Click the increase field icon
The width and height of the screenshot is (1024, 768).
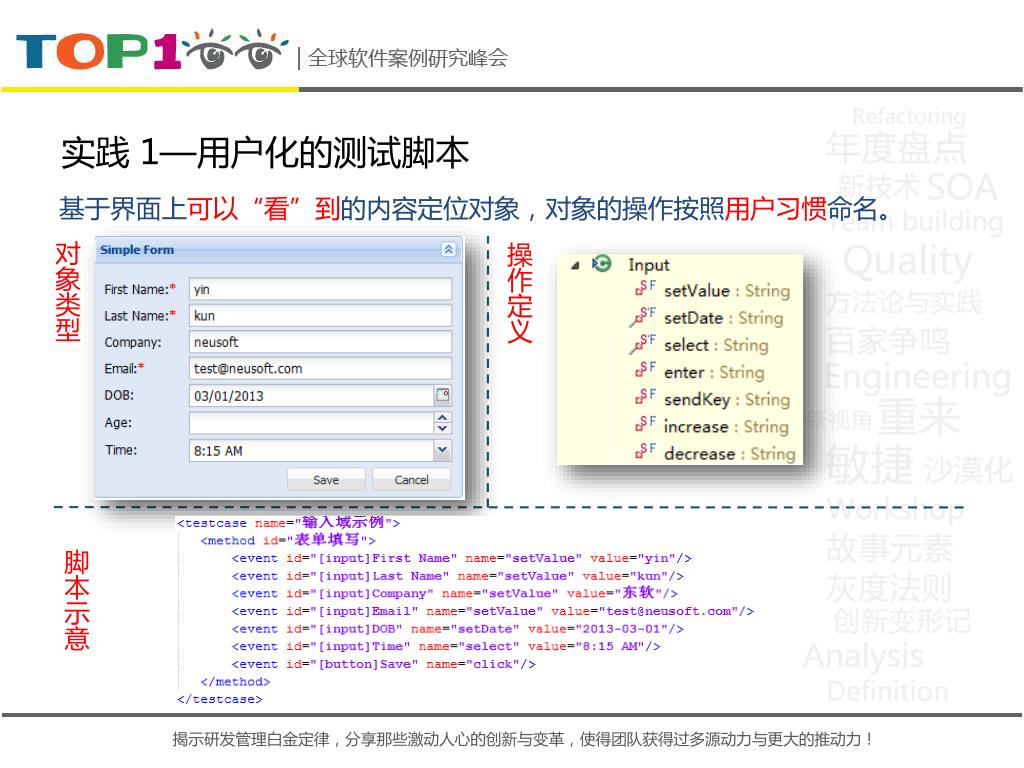pos(645,424)
